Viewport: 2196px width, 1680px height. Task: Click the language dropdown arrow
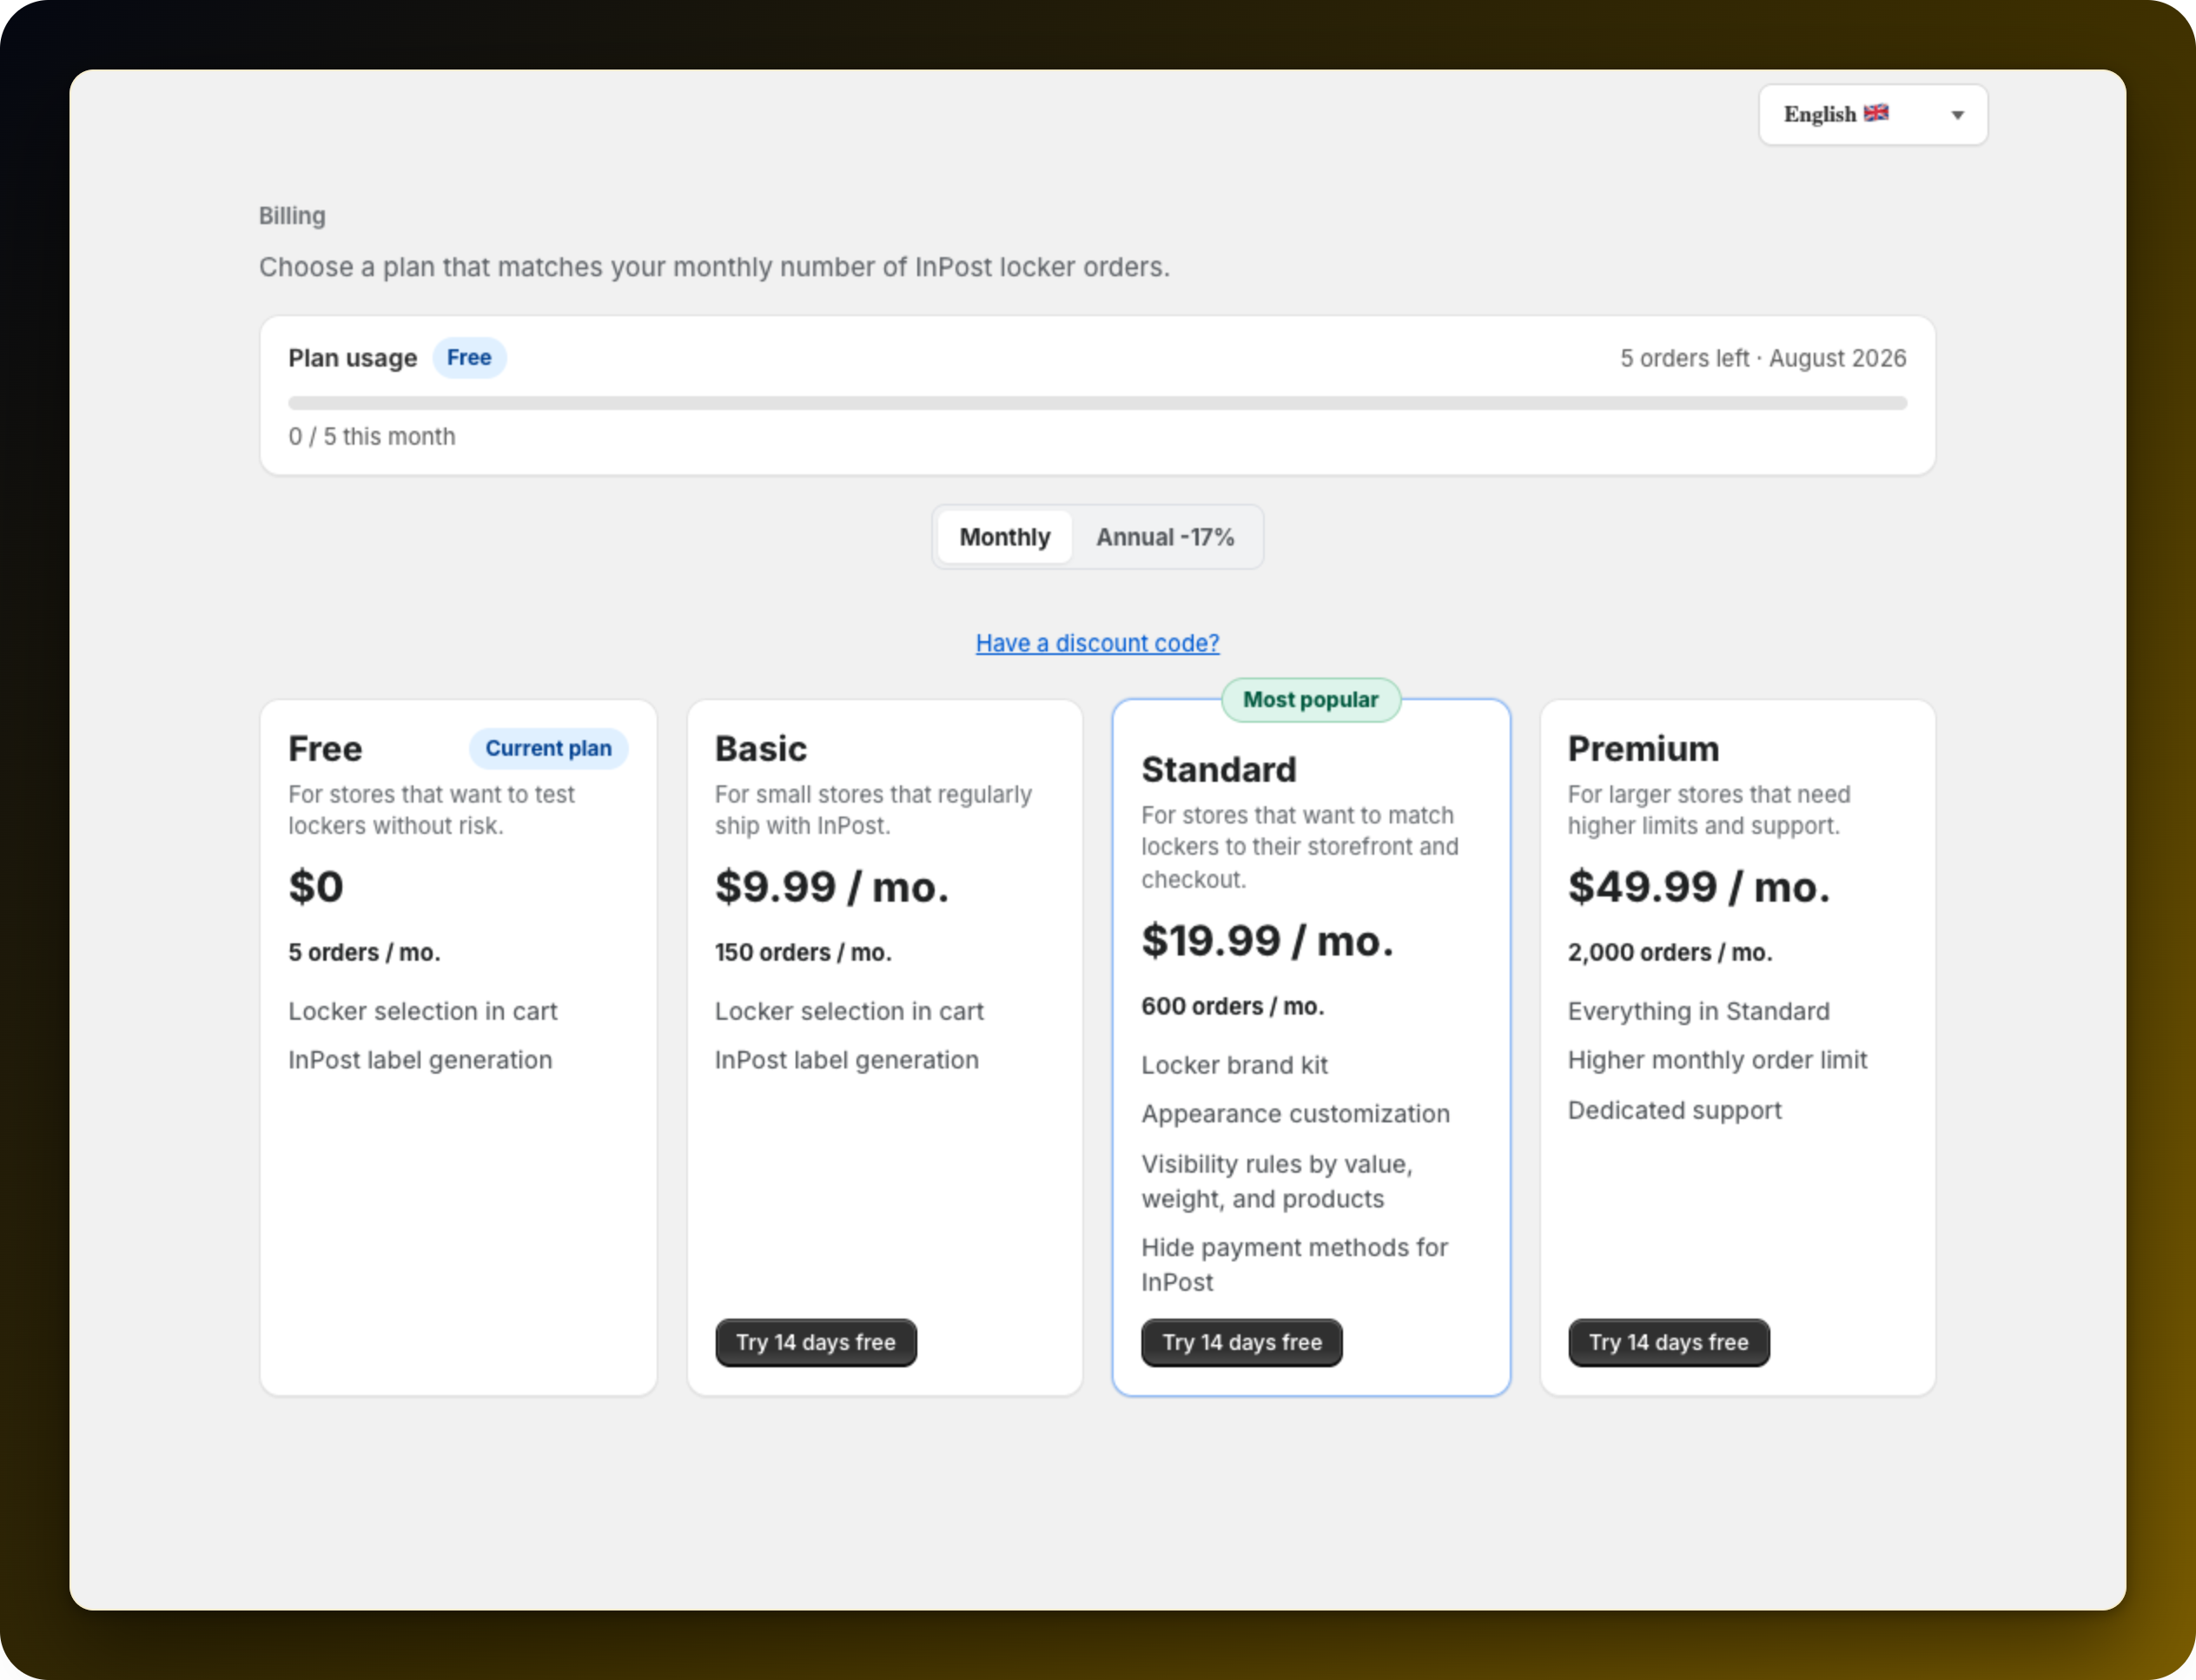(1957, 115)
